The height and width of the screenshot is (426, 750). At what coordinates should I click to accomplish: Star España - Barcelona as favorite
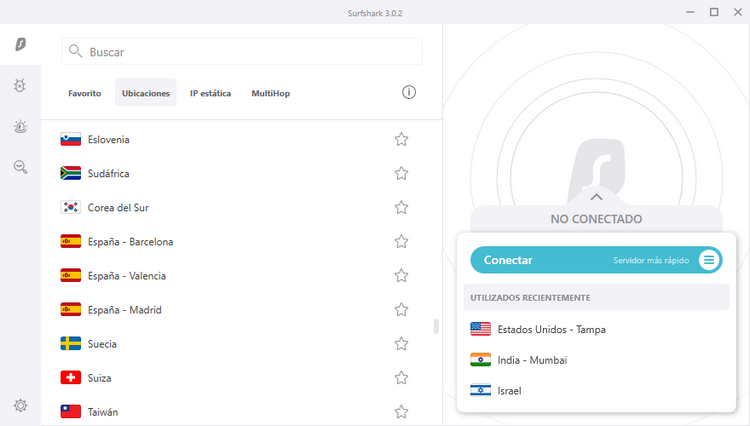pyautogui.click(x=401, y=241)
